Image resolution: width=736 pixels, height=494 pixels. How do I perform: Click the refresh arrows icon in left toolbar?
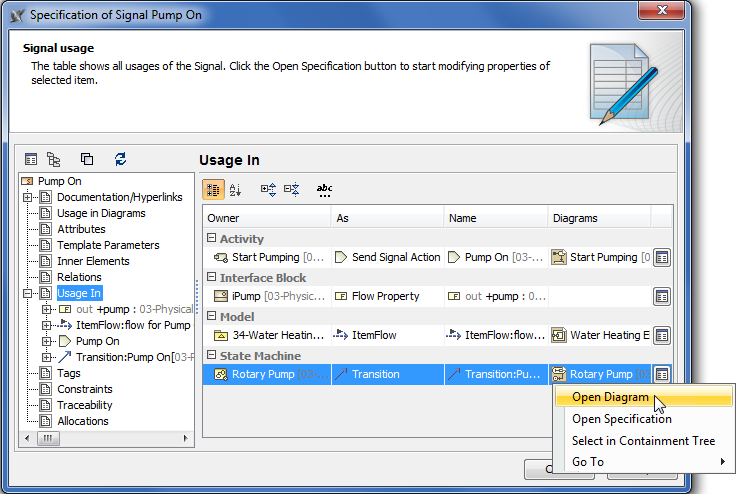(x=121, y=159)
